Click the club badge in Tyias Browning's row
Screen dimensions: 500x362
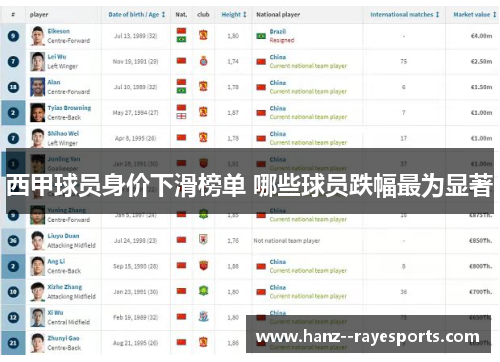203,112
